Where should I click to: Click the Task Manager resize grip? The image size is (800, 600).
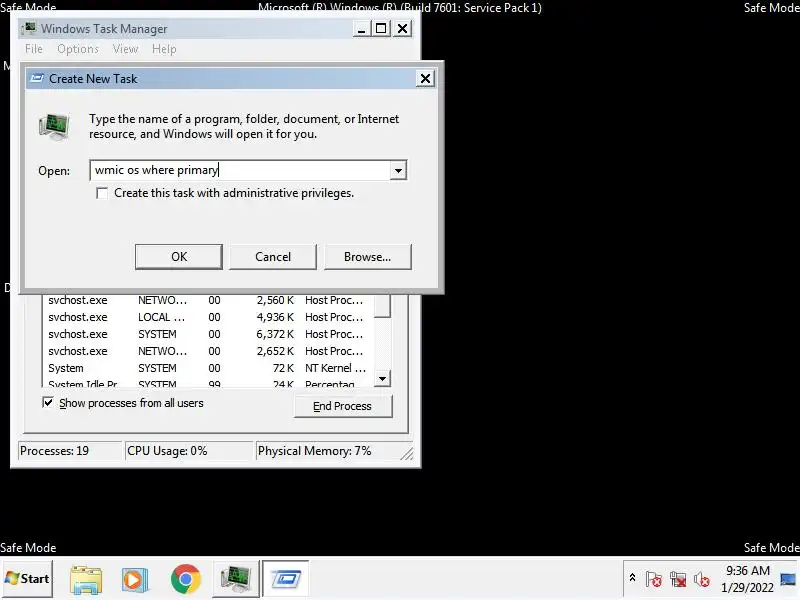click(407, 454)
